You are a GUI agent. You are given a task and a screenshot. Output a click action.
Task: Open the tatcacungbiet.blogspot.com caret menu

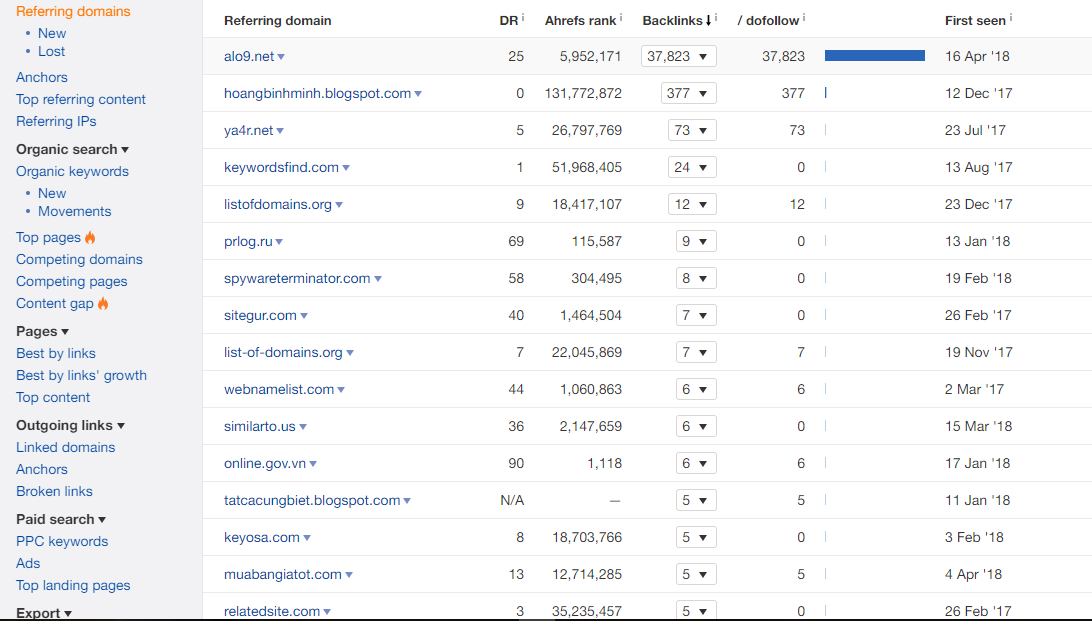point(407,501)
